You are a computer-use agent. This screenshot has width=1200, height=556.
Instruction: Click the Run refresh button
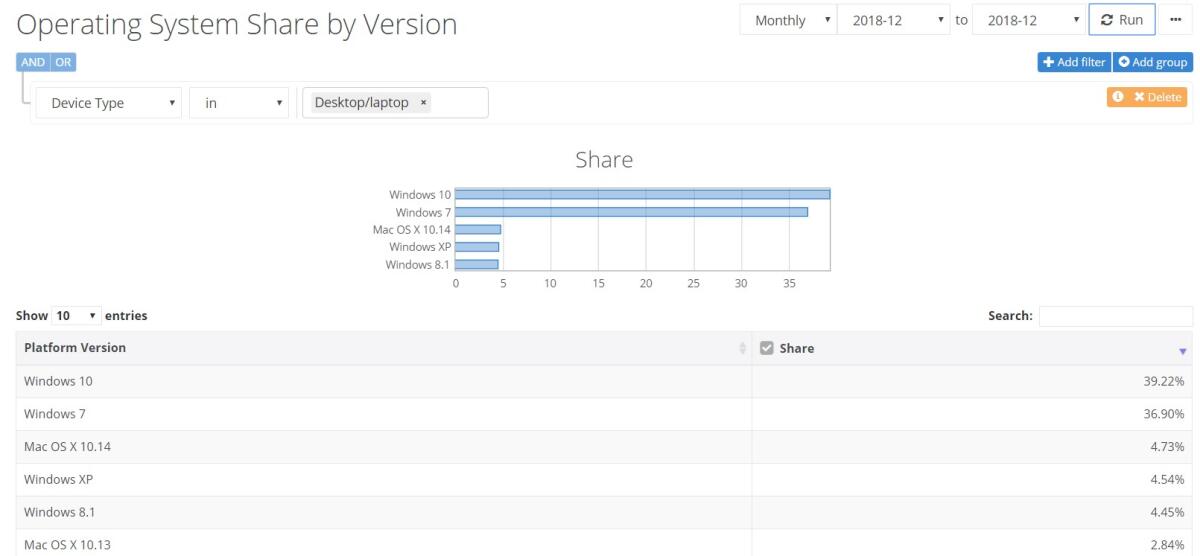(1122, 20)
